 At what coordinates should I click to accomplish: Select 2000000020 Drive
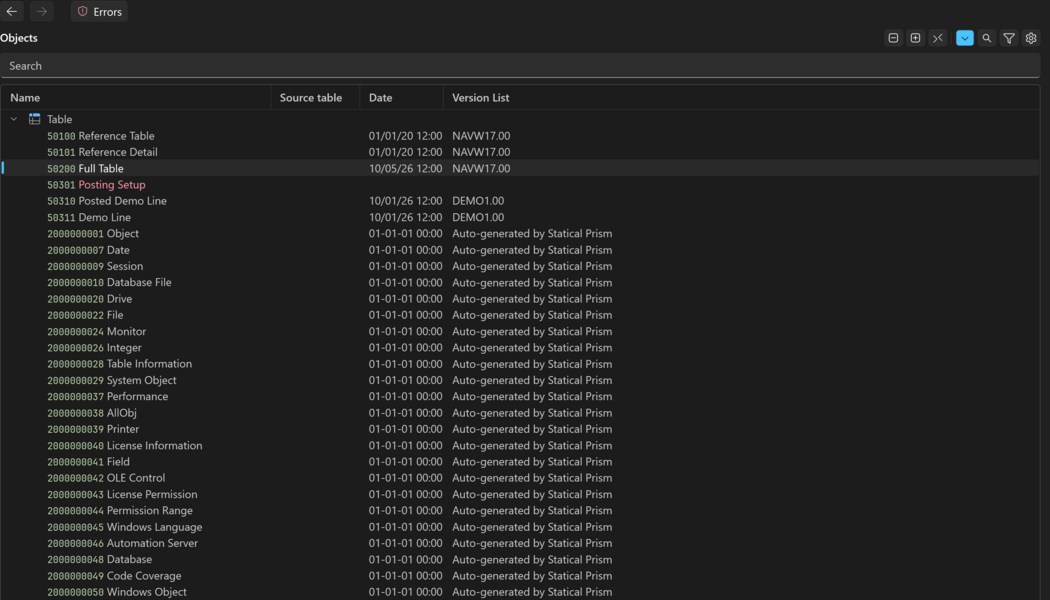[89, 299]
